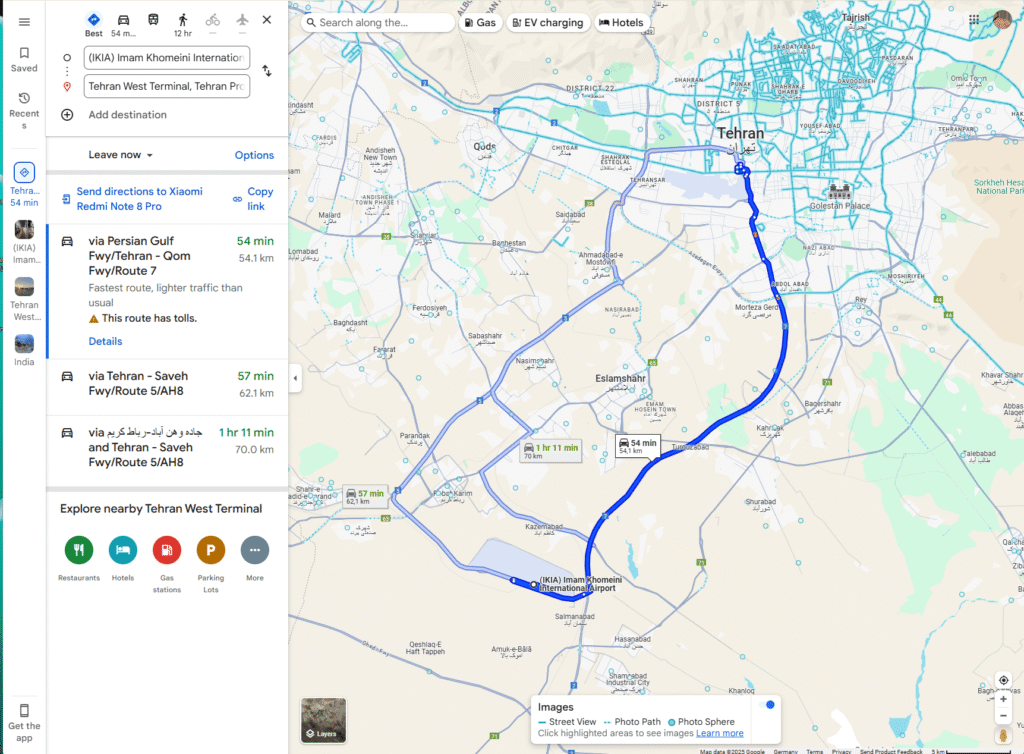Open route Options
The width and height of the screenshot is (1024, 754).
[x=254, y=155]
